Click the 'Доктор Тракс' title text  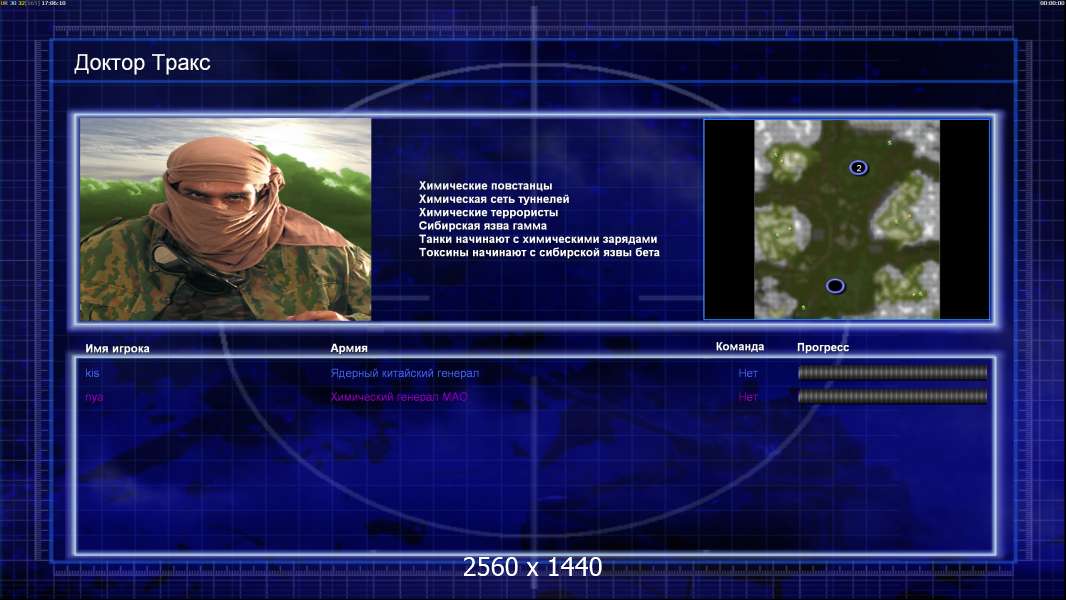click(142, 63)
